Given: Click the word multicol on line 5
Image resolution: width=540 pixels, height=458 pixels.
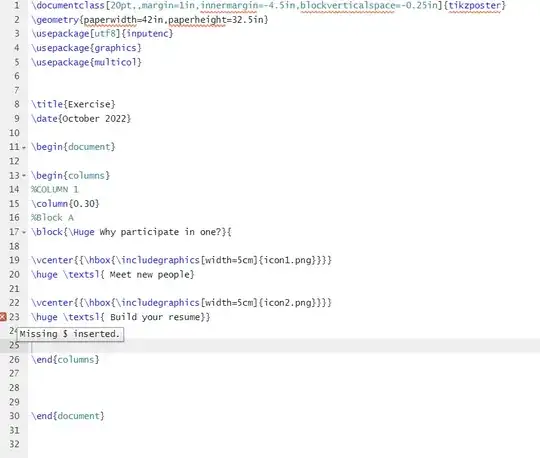Looking at the screenshot, I should [x=115, y=62].
